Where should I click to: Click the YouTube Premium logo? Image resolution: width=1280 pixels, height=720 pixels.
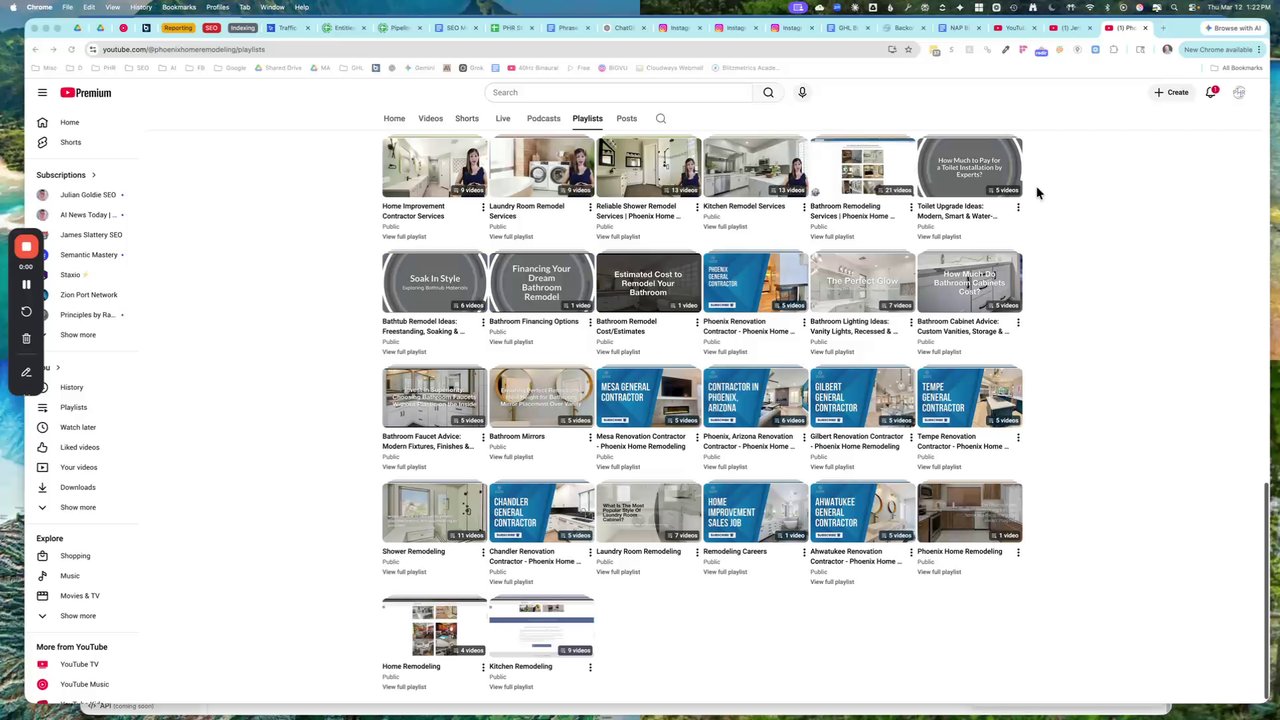[x=85, y=93]
